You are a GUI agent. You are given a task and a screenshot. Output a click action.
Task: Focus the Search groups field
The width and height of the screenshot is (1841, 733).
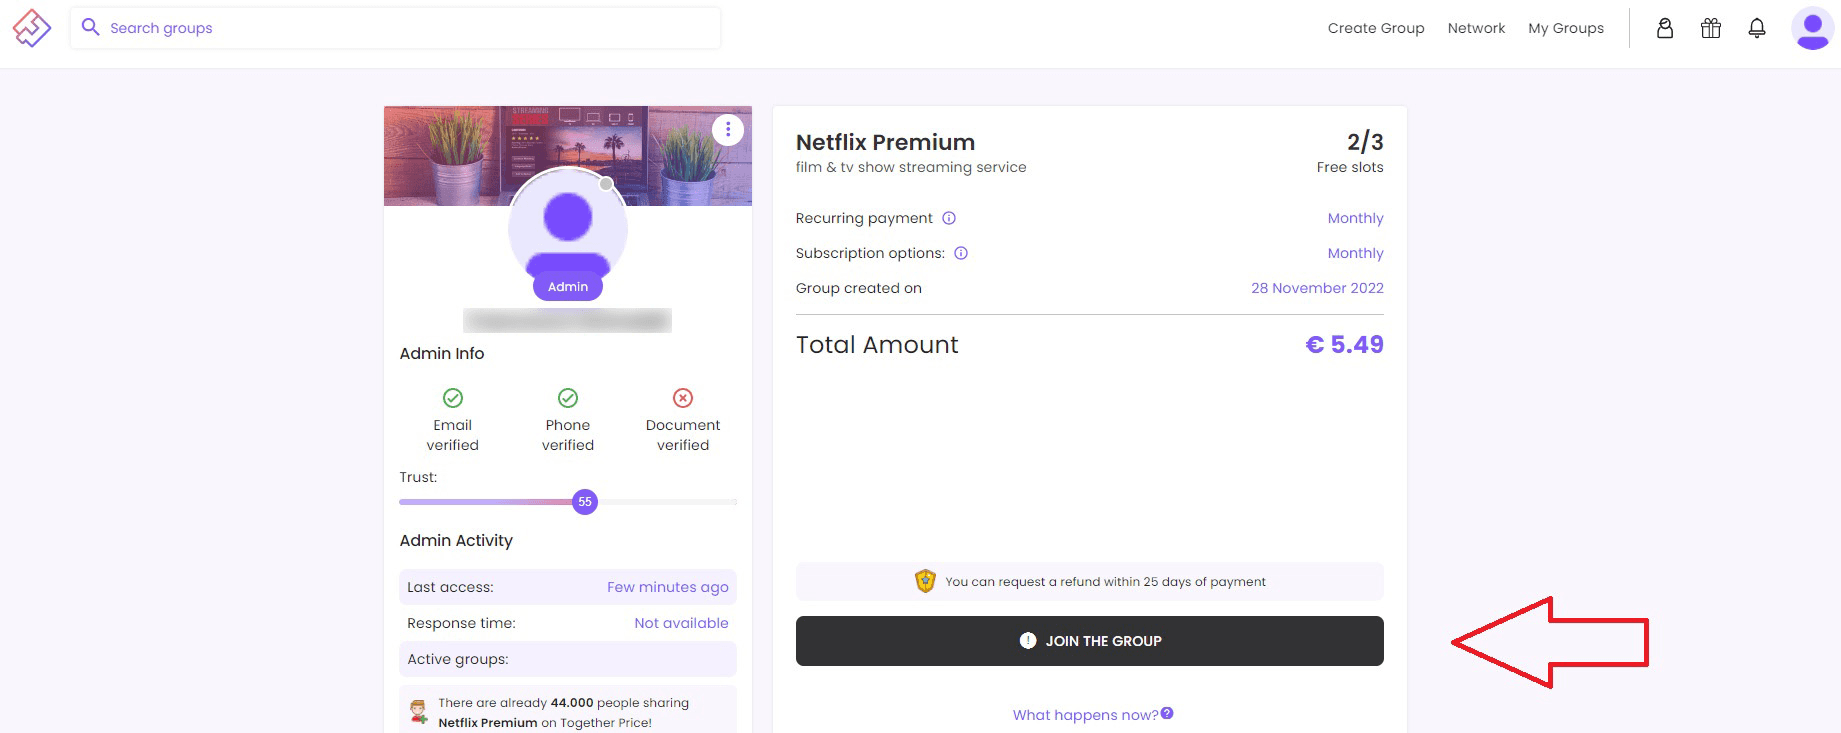click(x=395, y=28)
